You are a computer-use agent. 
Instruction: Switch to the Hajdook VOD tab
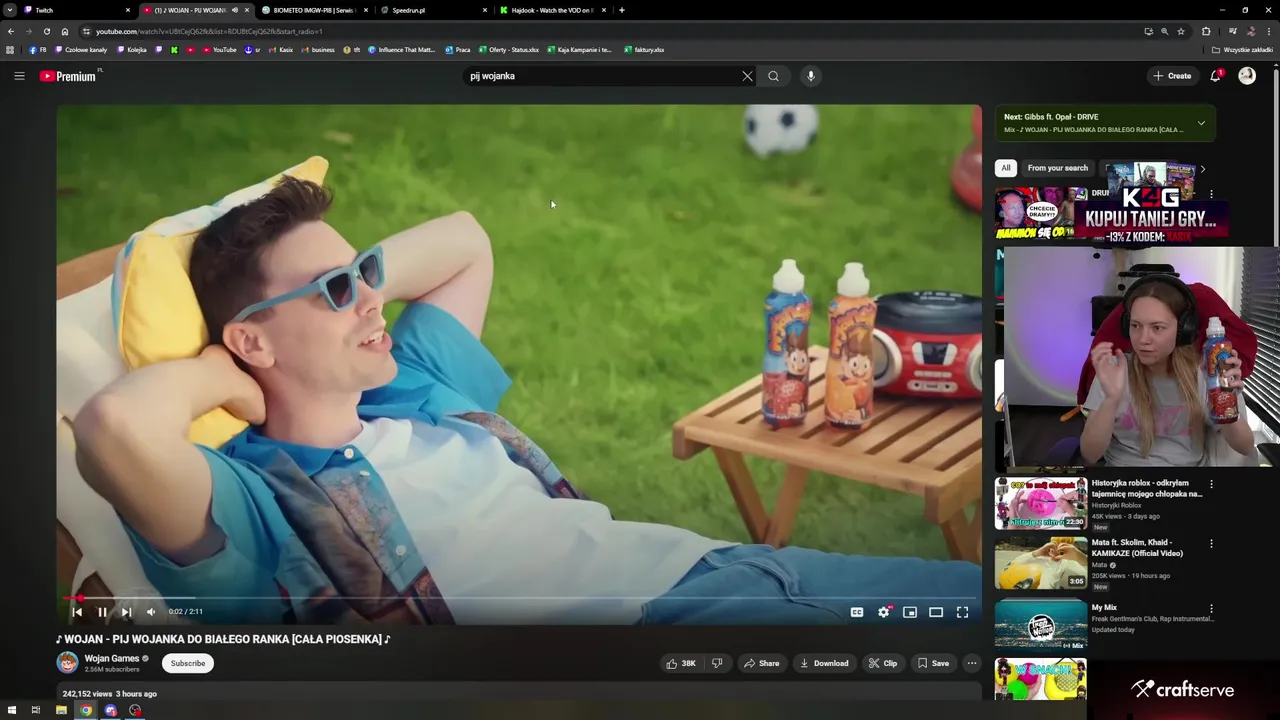[x=553, y=10]
